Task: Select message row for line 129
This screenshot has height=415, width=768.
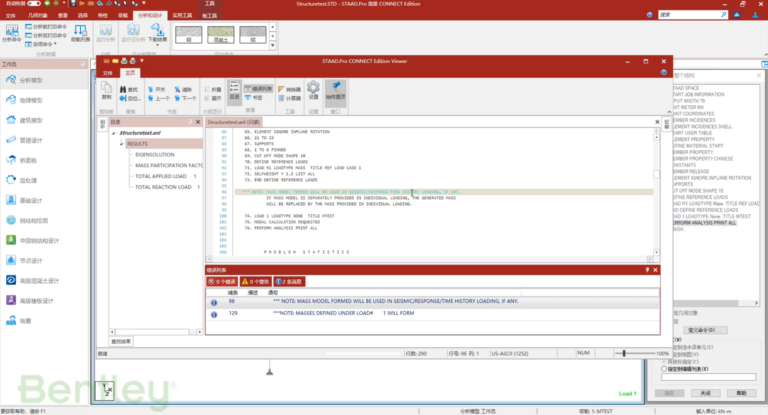Action: click(x=432, y=314)
